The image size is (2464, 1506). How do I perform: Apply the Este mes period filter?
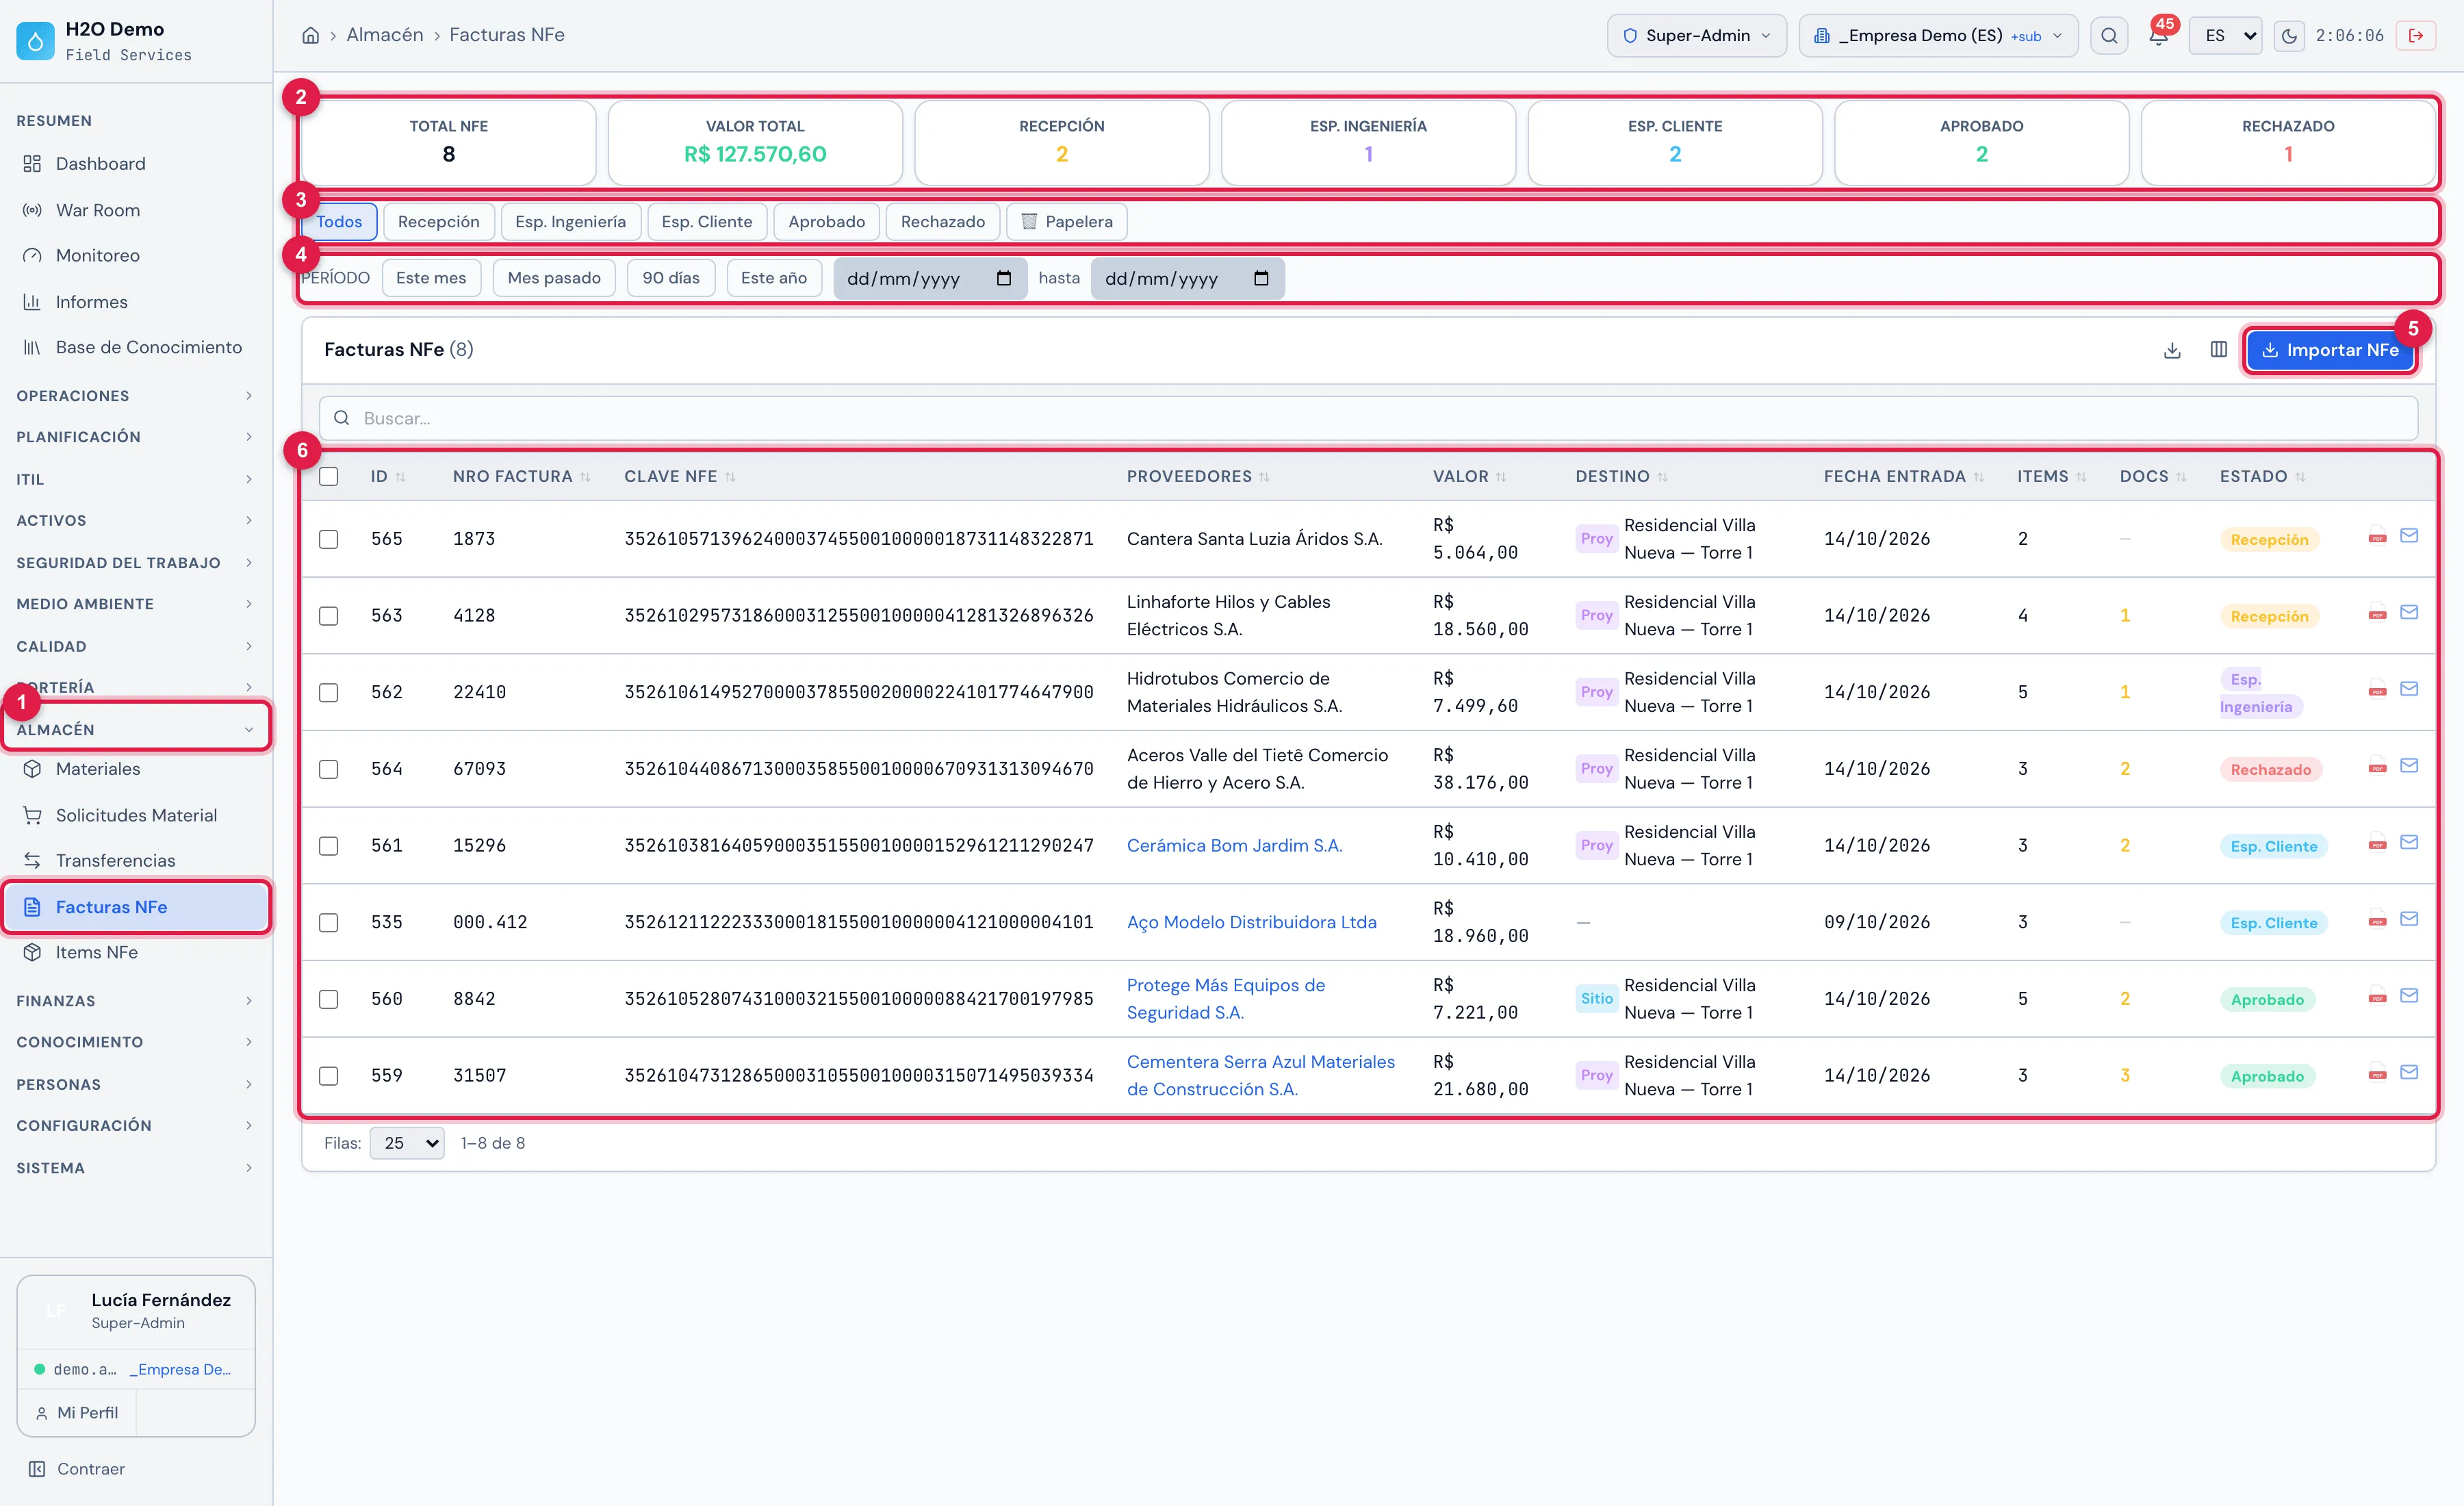431,278
